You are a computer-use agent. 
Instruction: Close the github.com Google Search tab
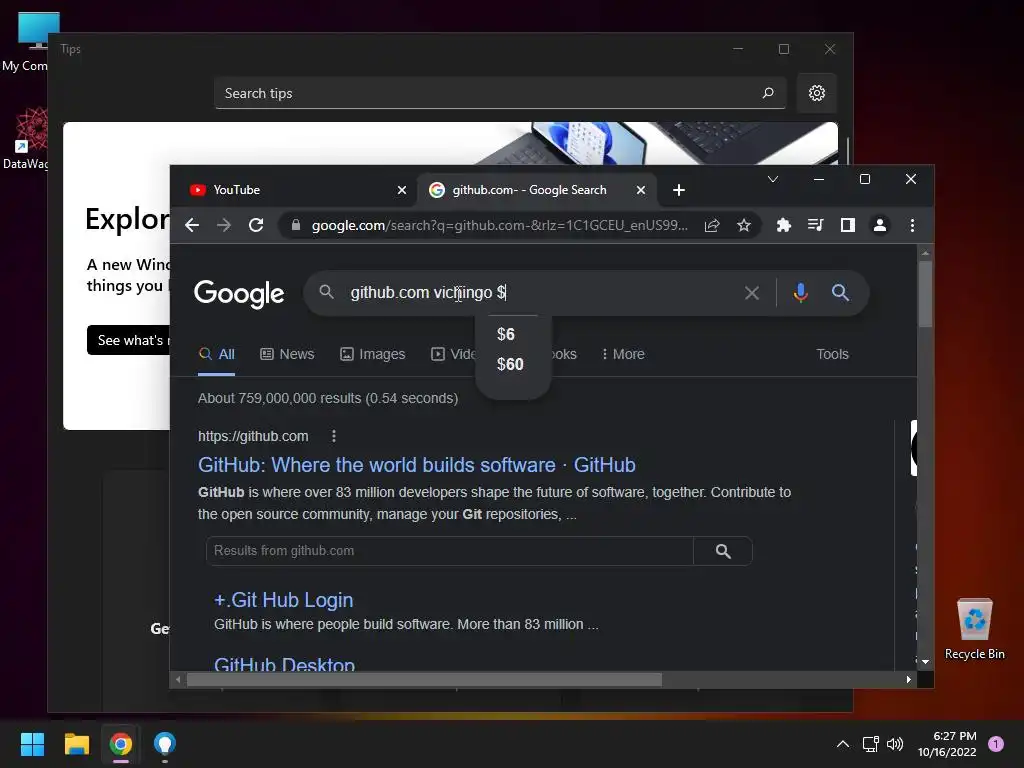[641, 190]
